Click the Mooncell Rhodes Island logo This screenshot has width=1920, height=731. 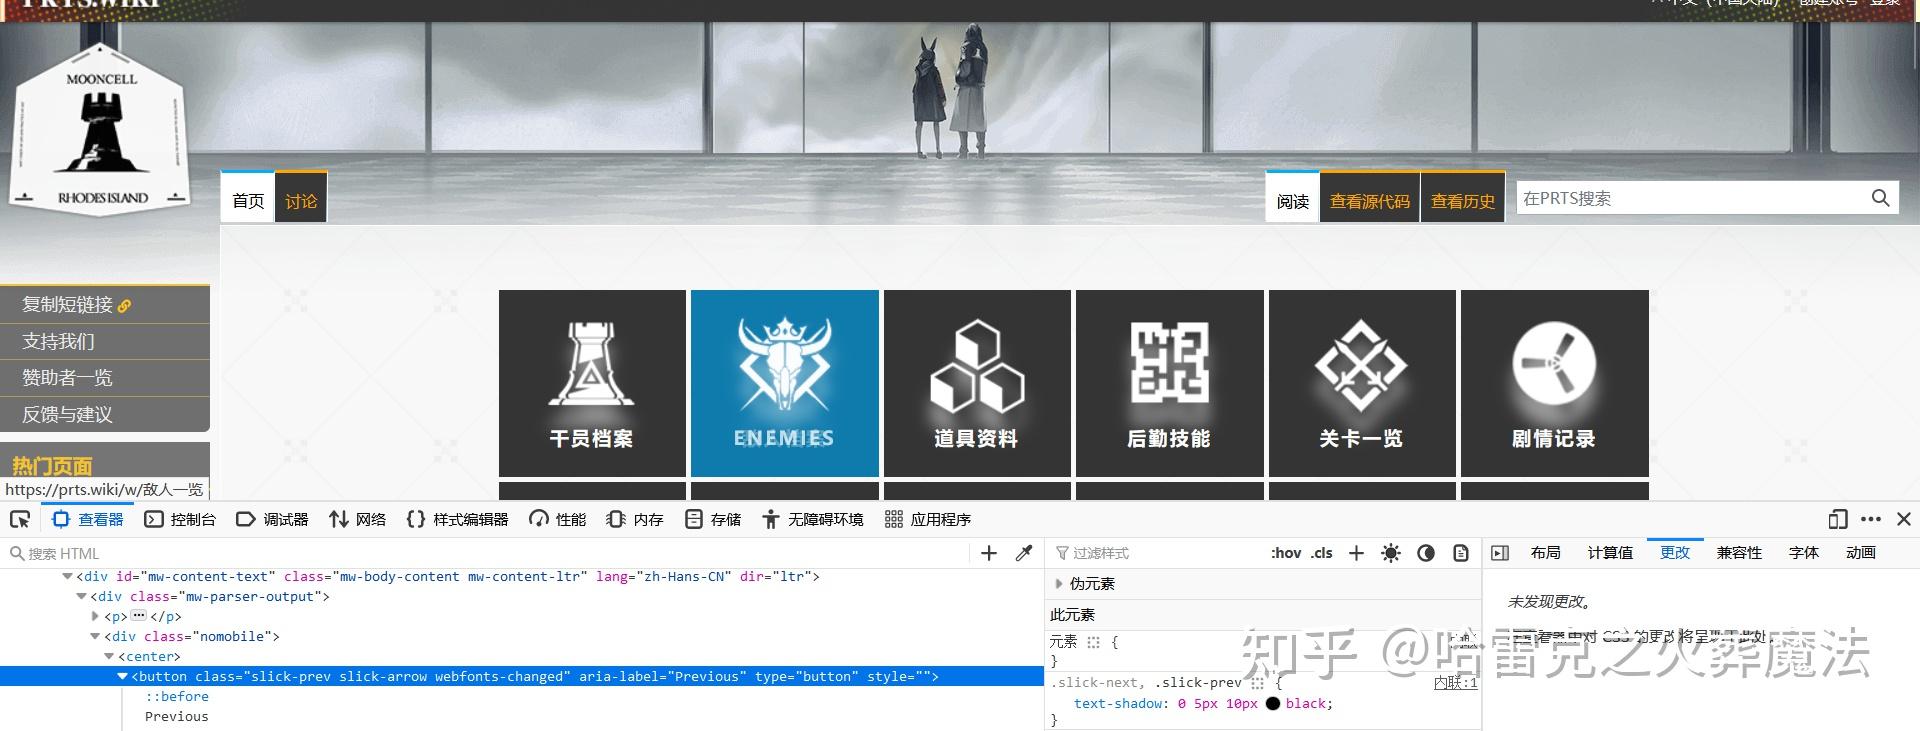coord(100,128)
